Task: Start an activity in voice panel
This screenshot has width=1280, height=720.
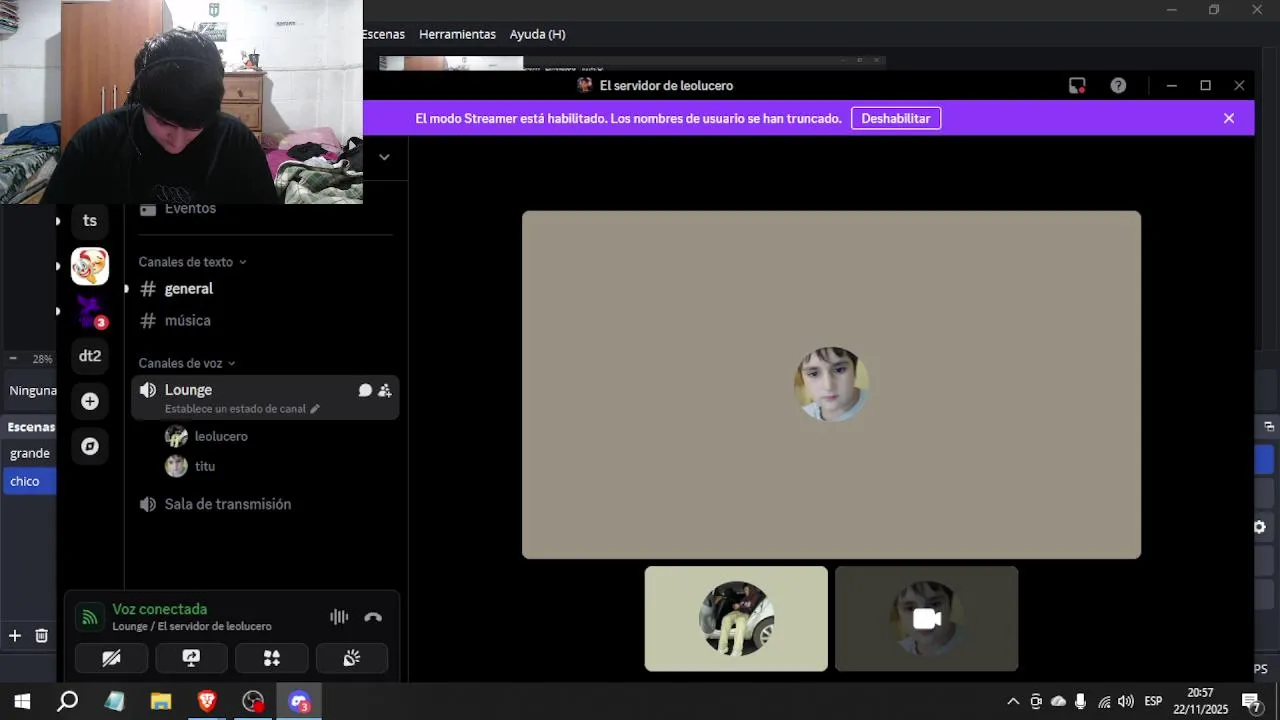Action: point(271,658)
